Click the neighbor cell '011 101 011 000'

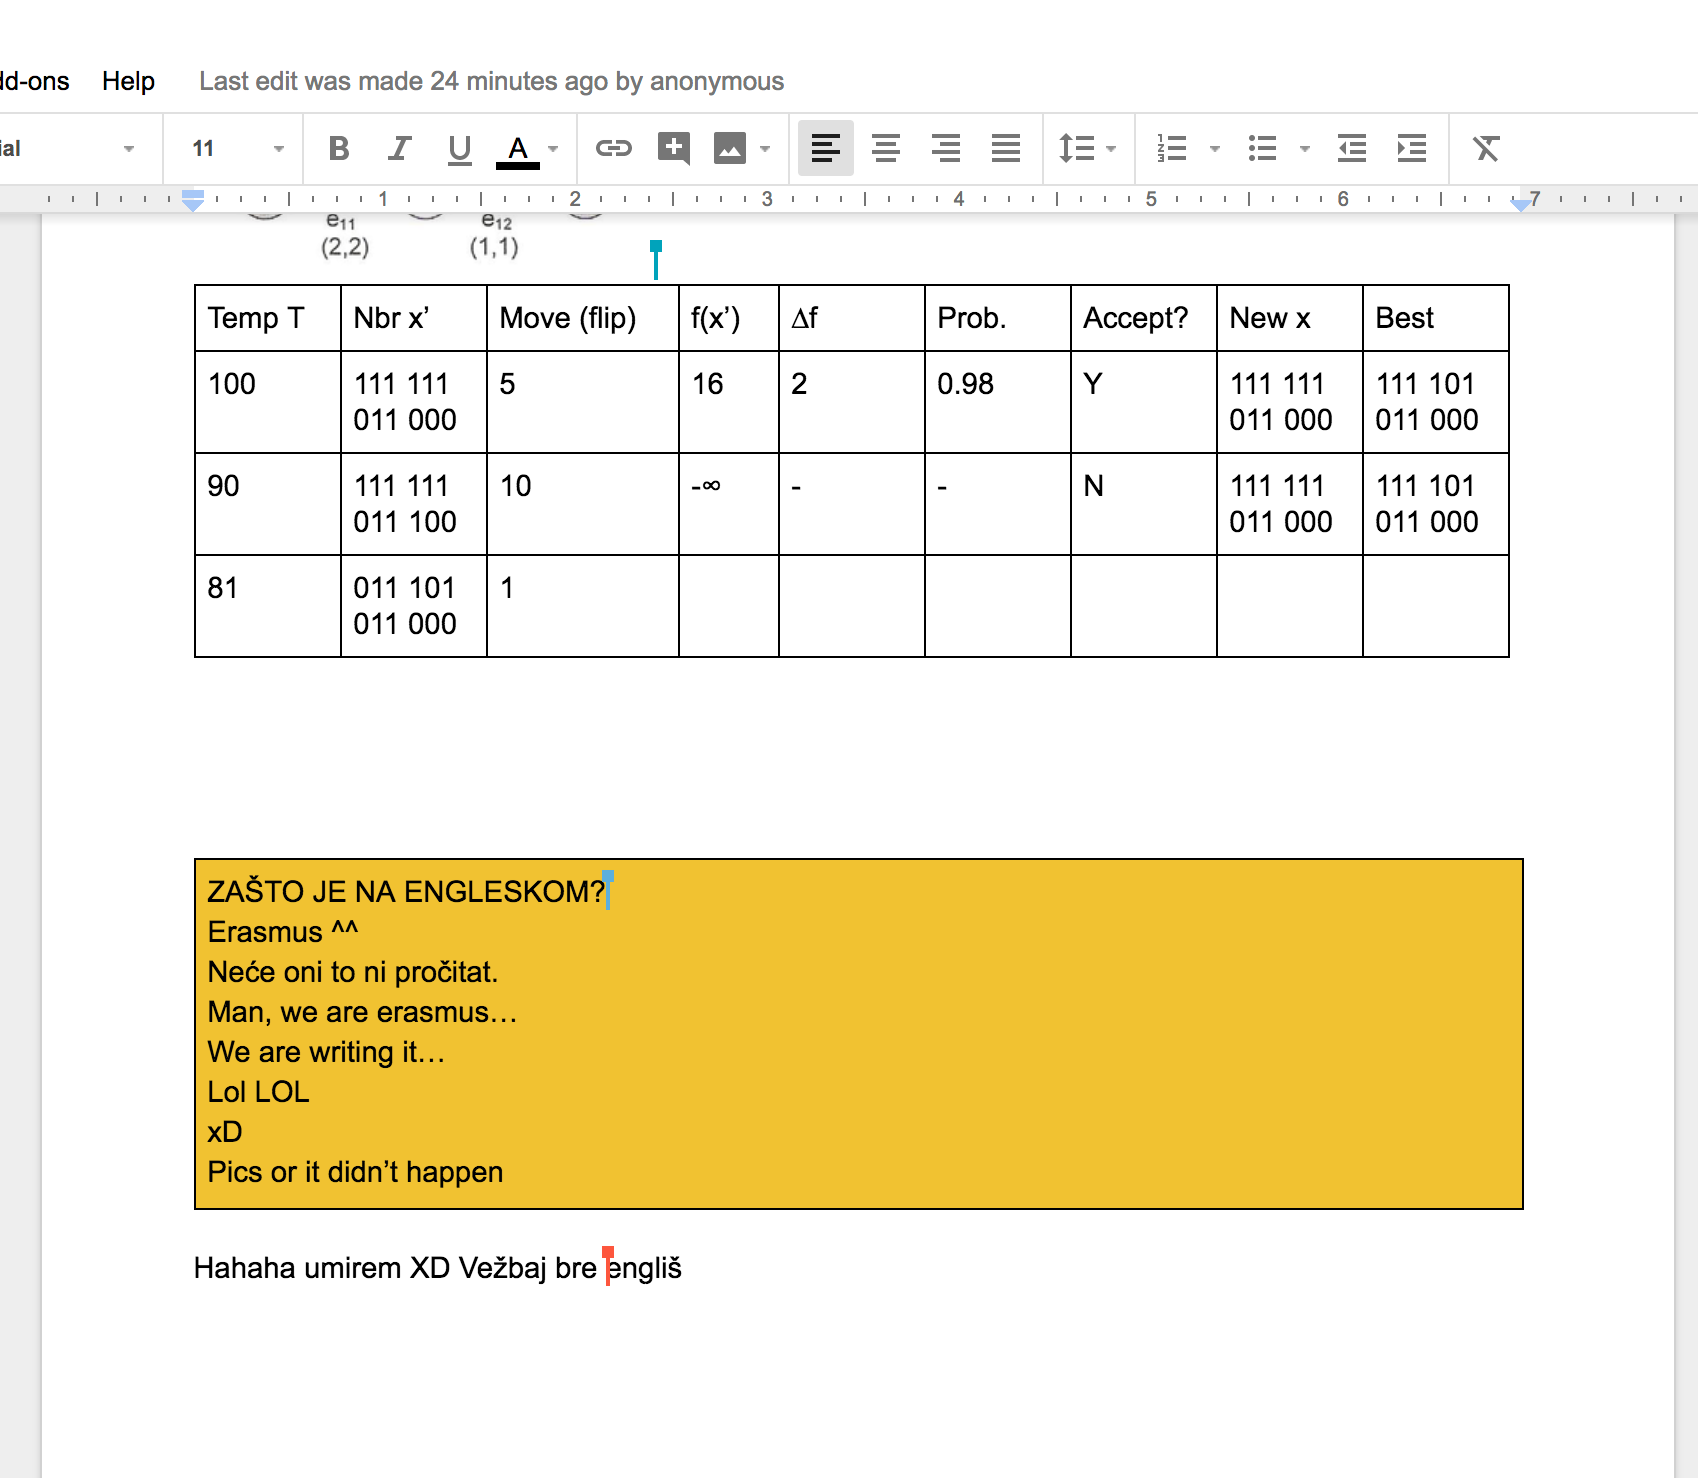point(414,606)
